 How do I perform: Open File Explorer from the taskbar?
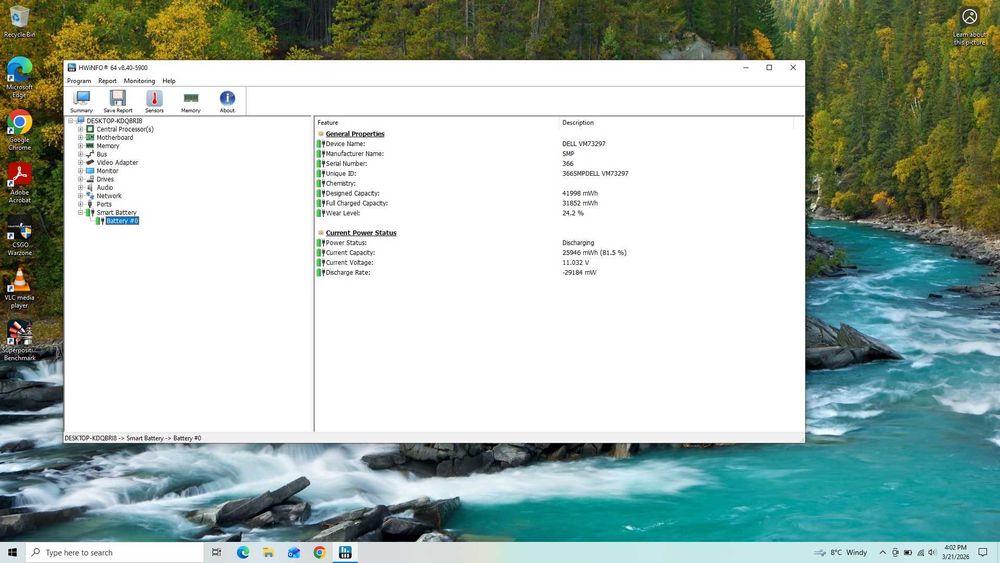(268, 552)
